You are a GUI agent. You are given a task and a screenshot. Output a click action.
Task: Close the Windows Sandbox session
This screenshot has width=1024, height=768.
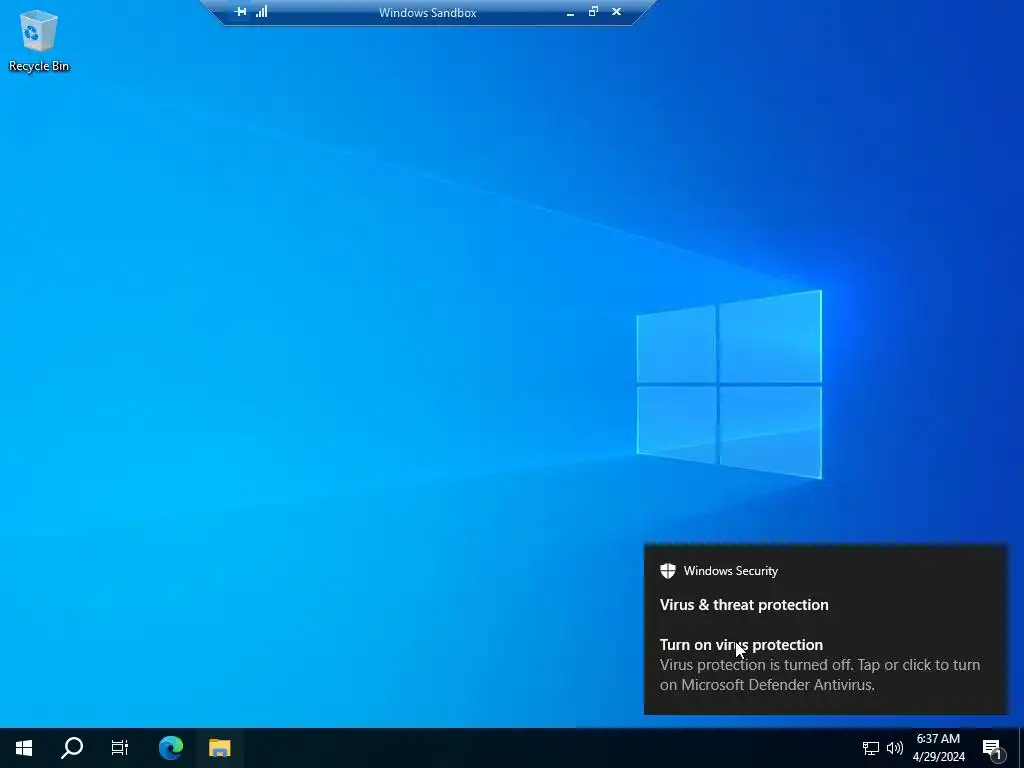click(x=616, y=12)
